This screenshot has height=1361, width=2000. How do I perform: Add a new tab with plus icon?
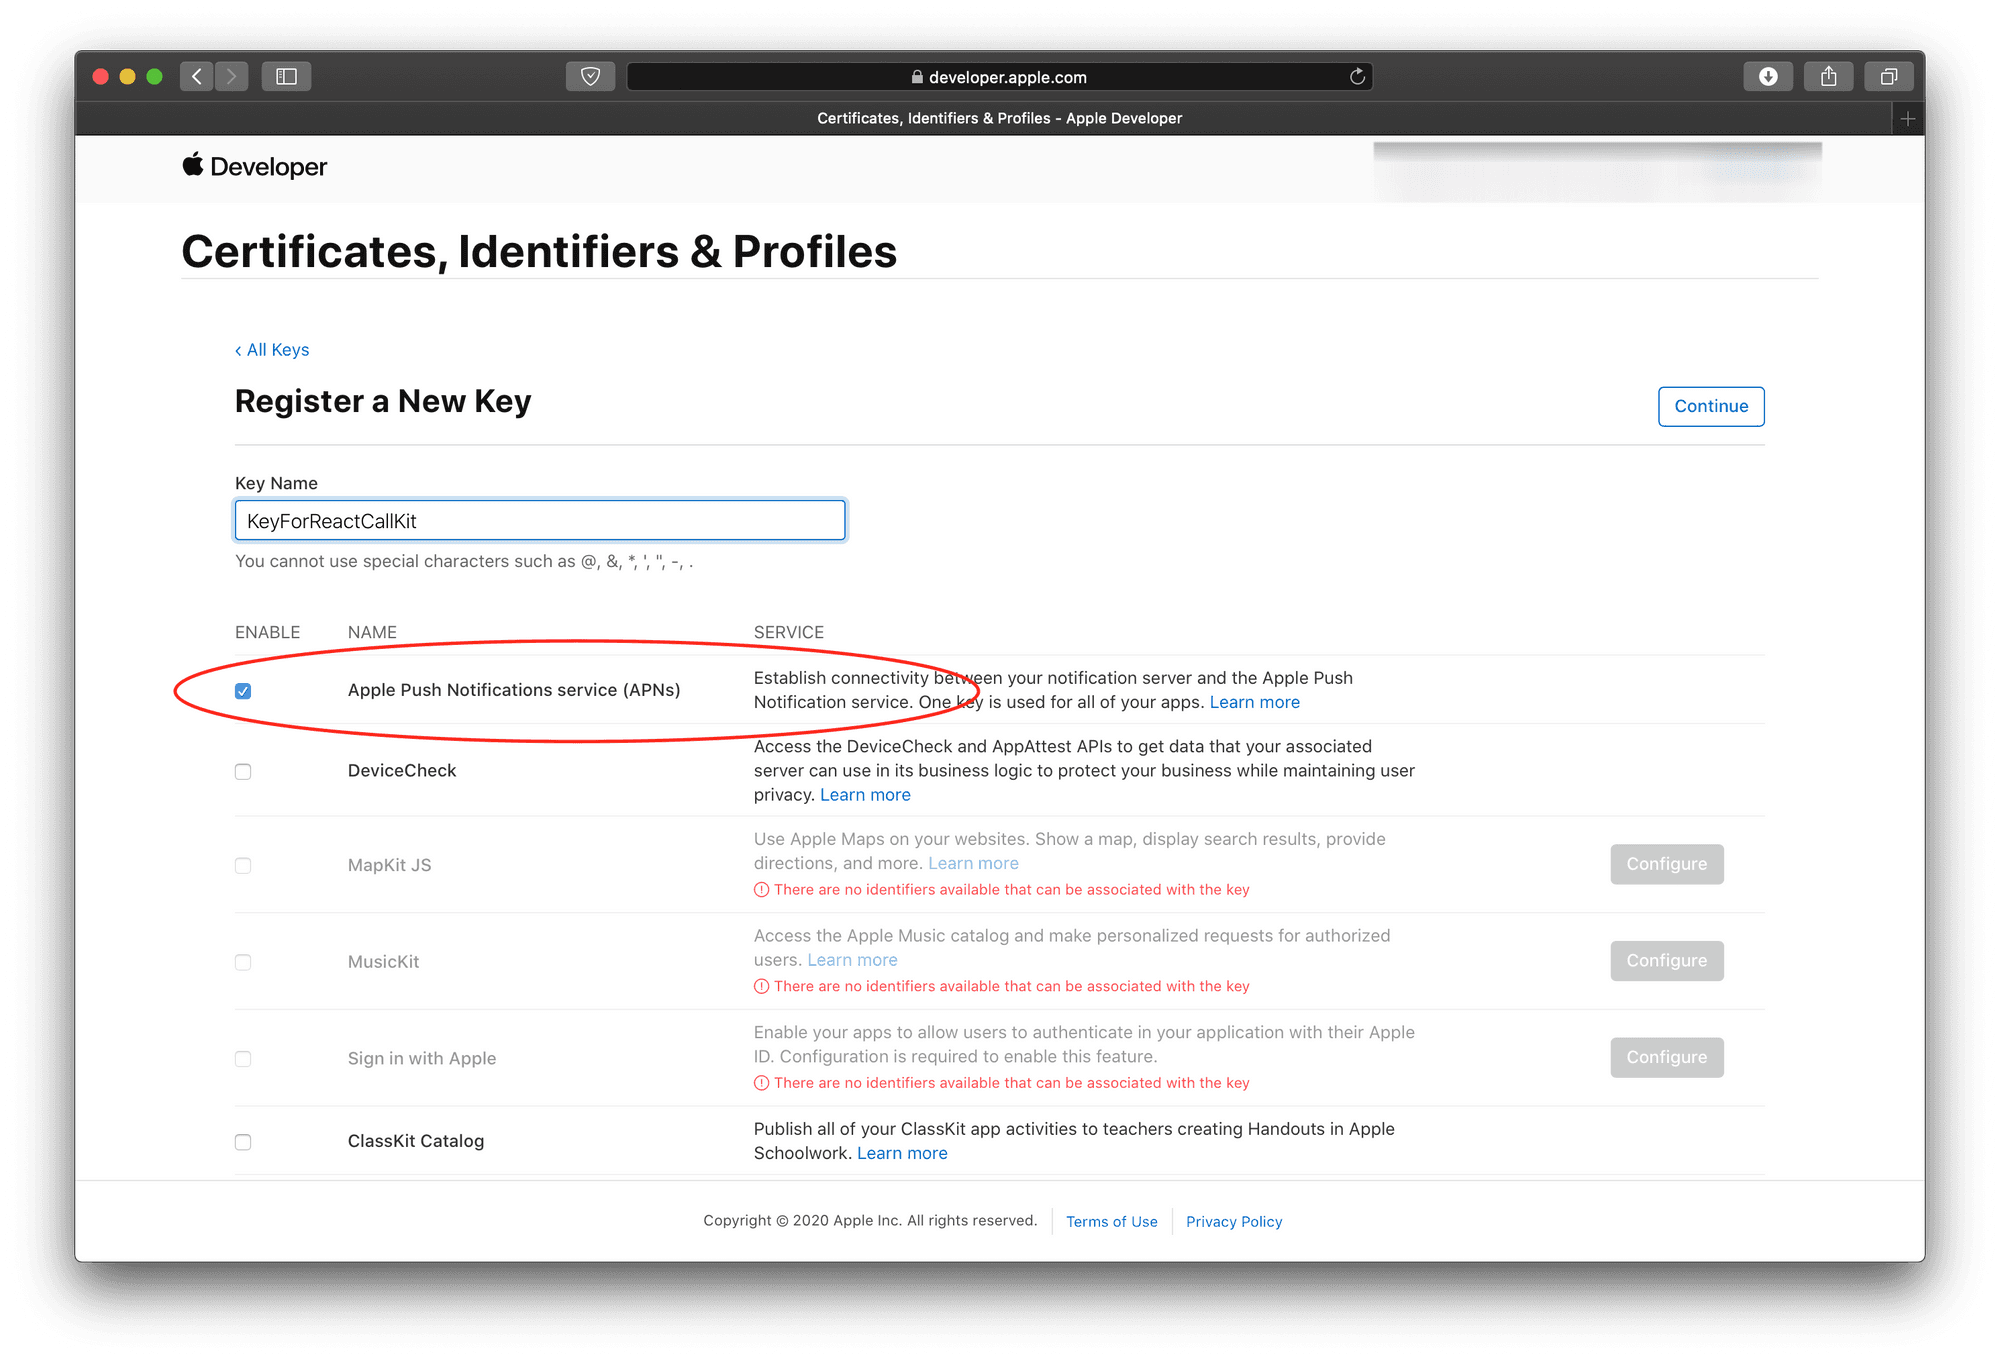click(x=1908, y=119)
